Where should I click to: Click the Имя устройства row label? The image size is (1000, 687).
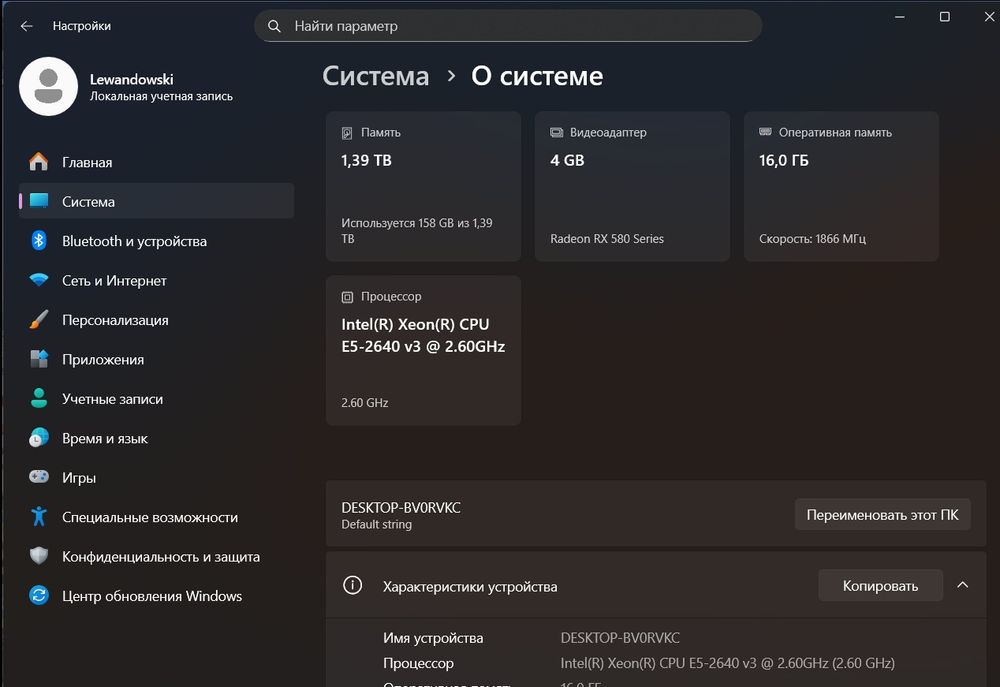click(433, 638)
